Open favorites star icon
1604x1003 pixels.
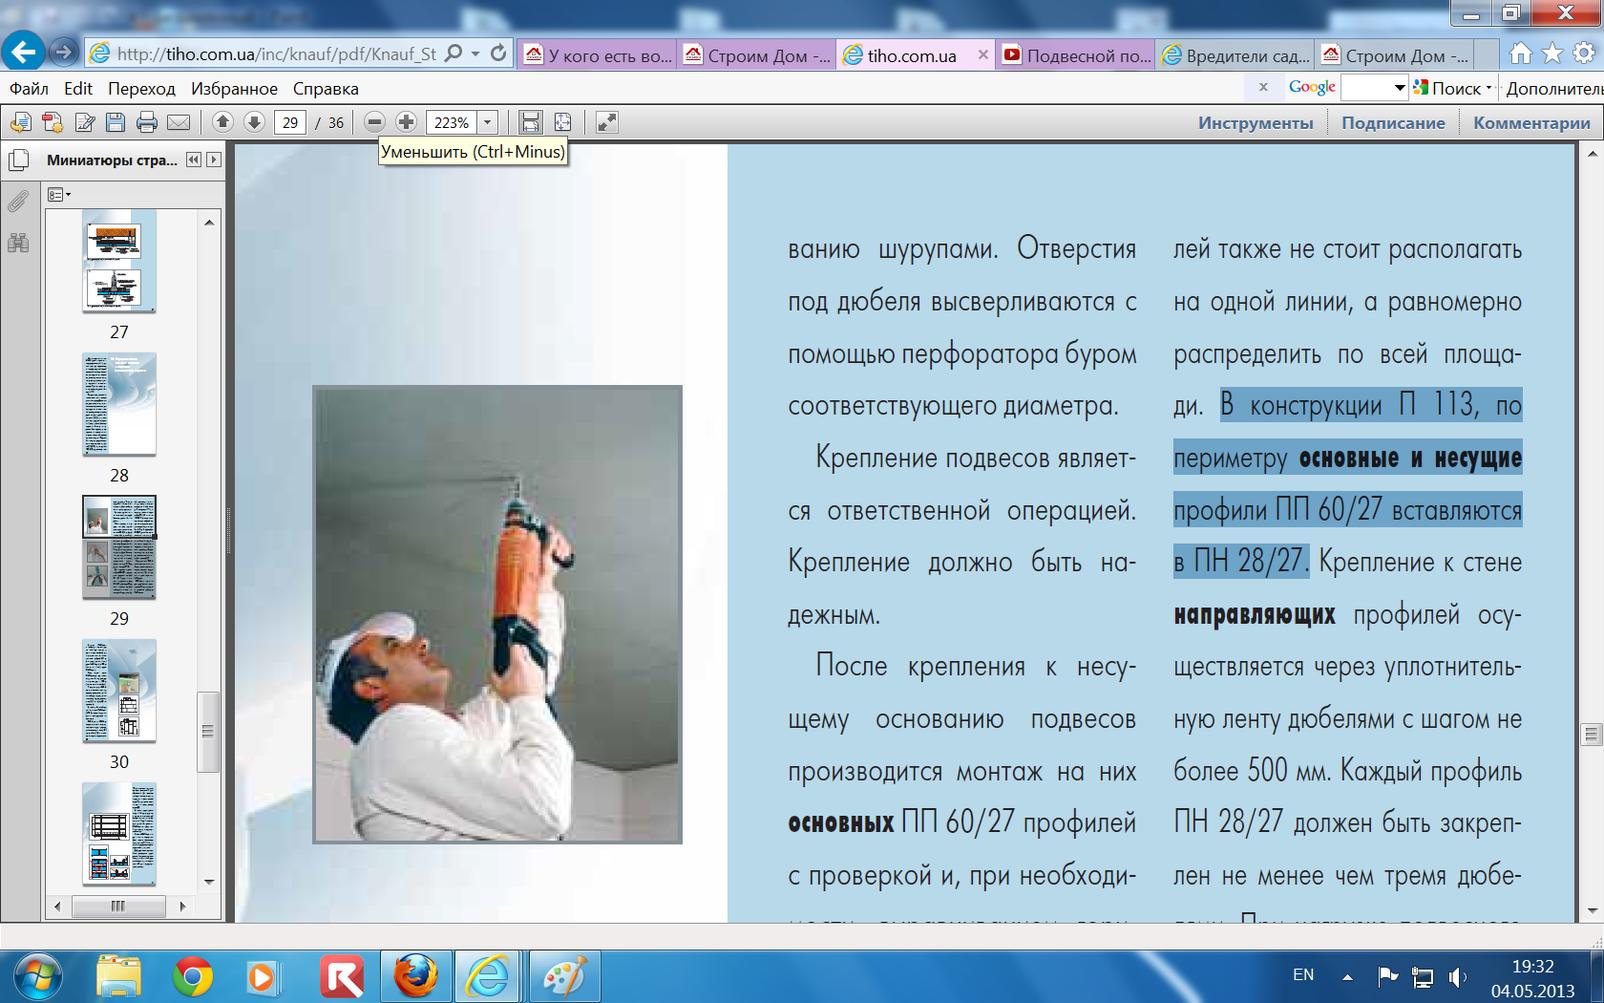tap(1552, 53)
